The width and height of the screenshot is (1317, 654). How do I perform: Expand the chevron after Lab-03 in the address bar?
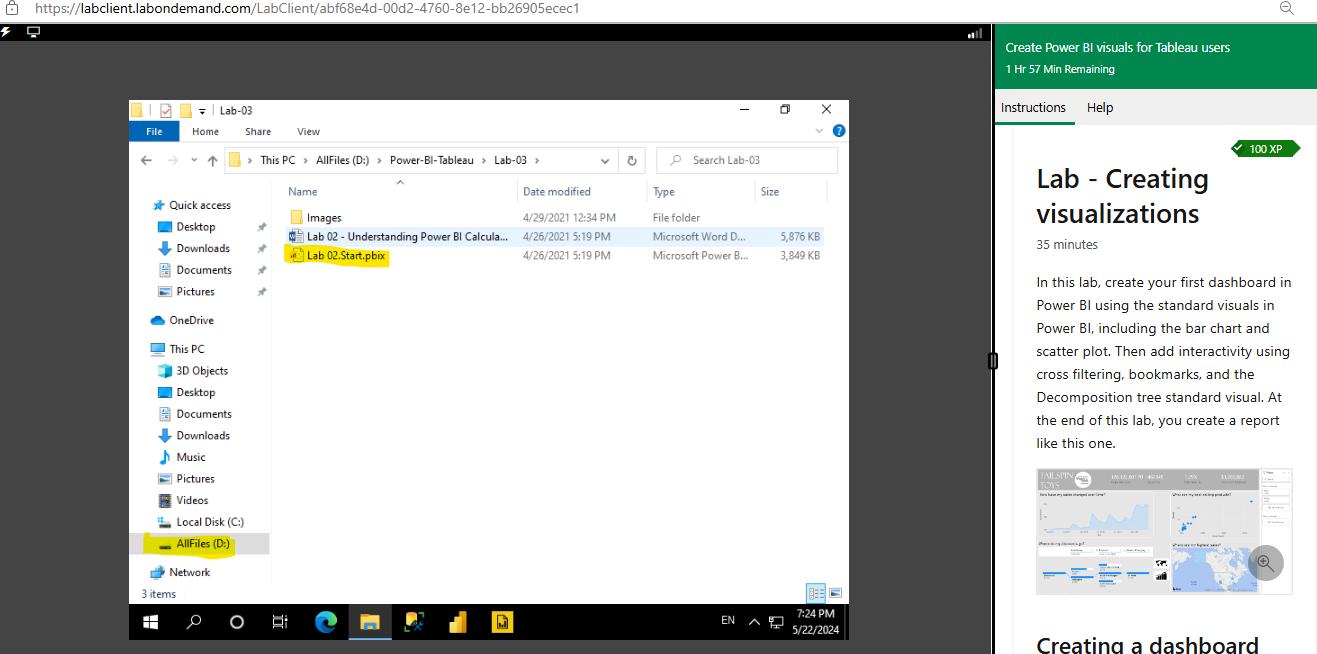536,160
